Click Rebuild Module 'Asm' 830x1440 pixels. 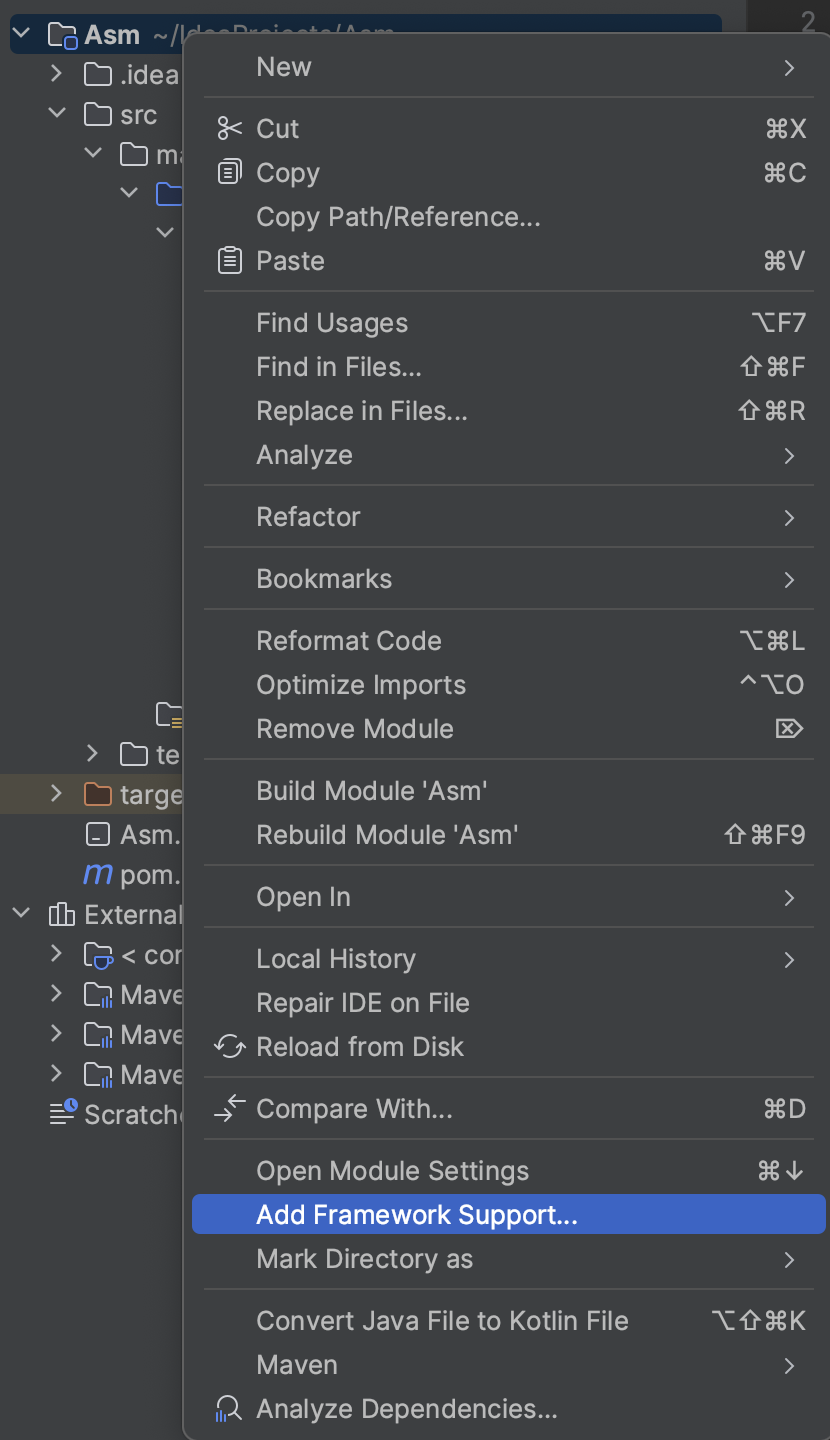coord(387,835)
